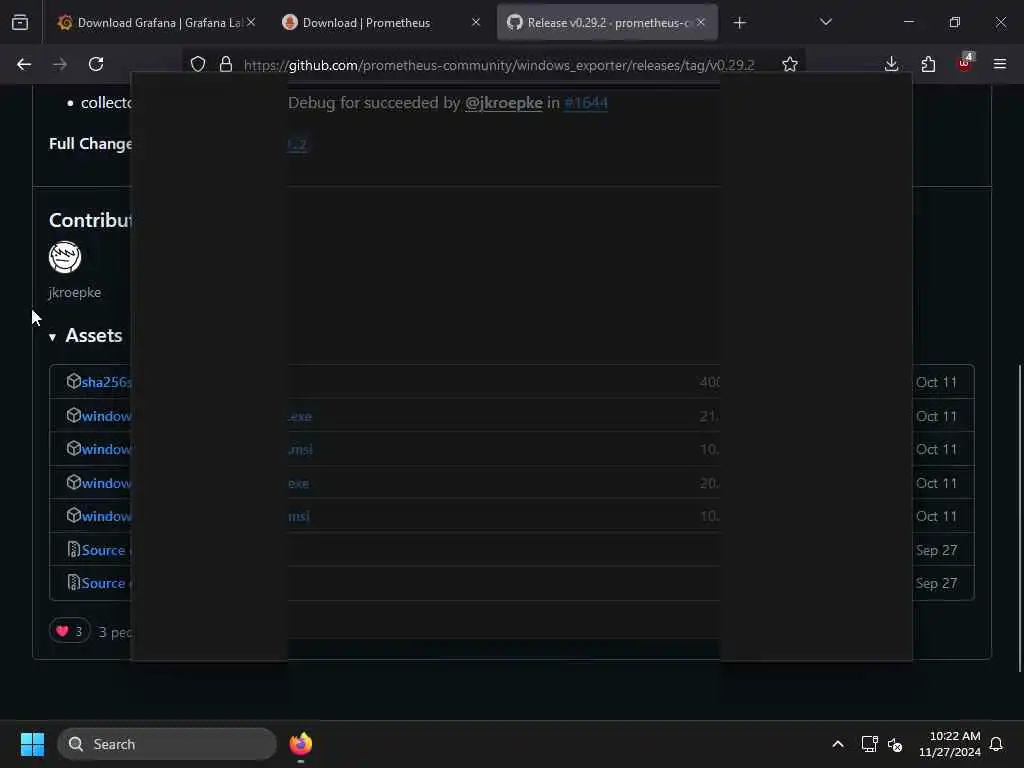The image size is (1024, 768).
Task: Reload the current page
Action: [x=96, y=64]
